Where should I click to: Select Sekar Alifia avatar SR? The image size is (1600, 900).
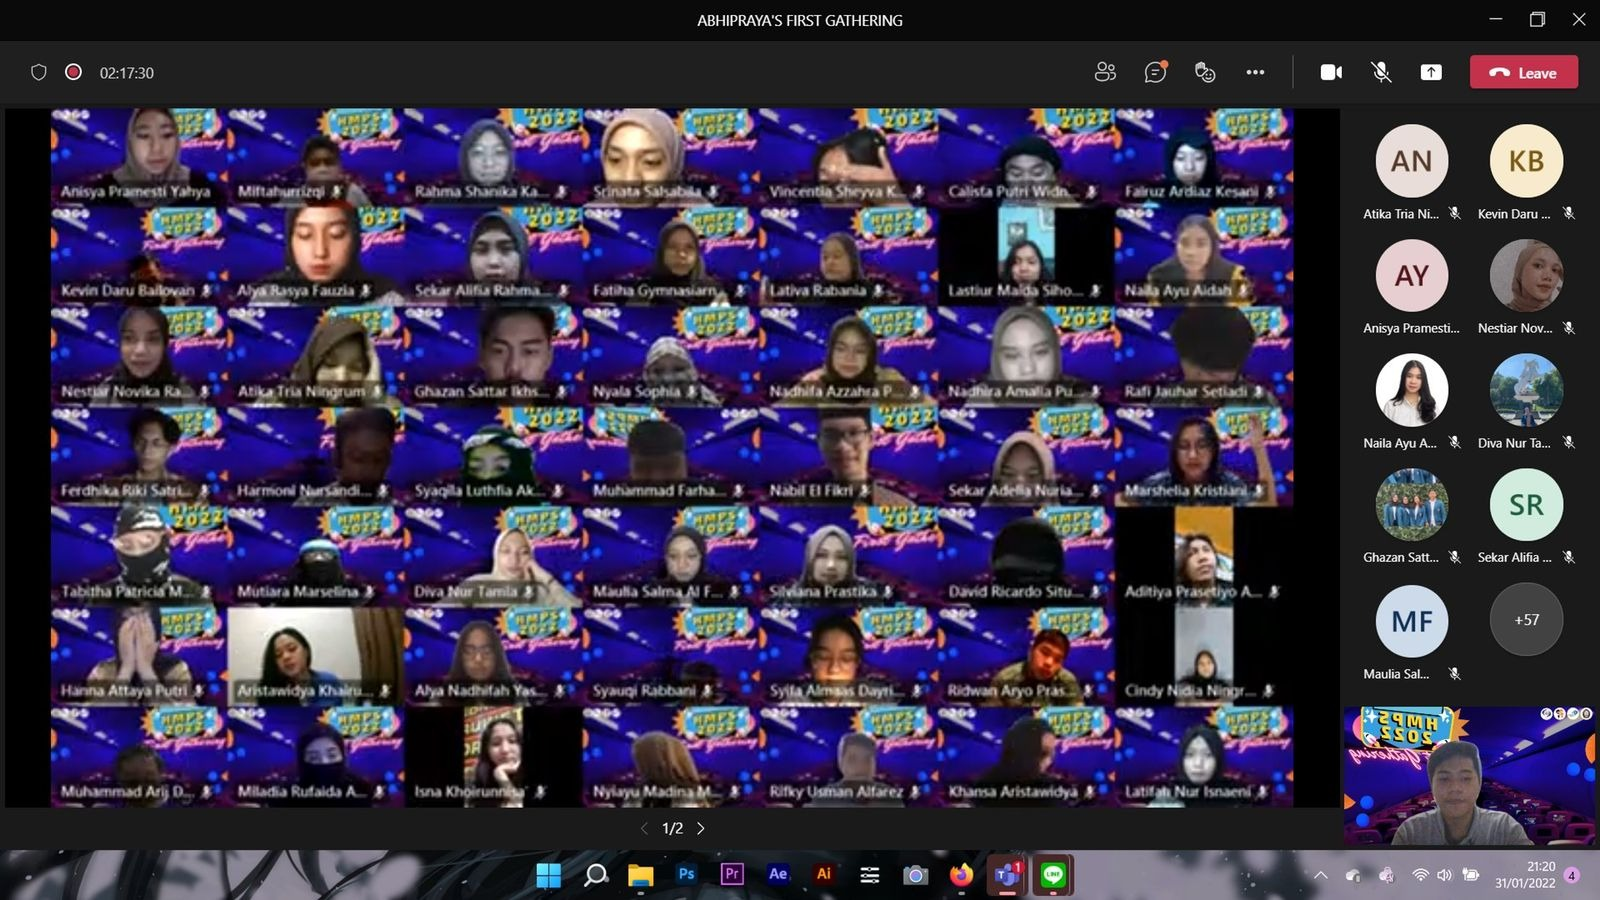(1526, 505)
